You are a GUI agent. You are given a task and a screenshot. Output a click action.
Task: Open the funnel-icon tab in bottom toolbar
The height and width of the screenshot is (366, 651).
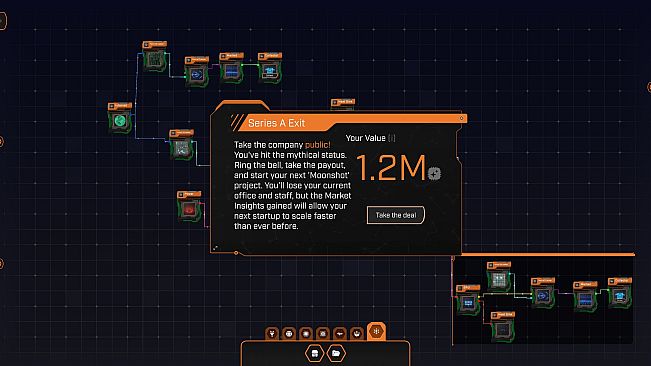tap(272, 333)
